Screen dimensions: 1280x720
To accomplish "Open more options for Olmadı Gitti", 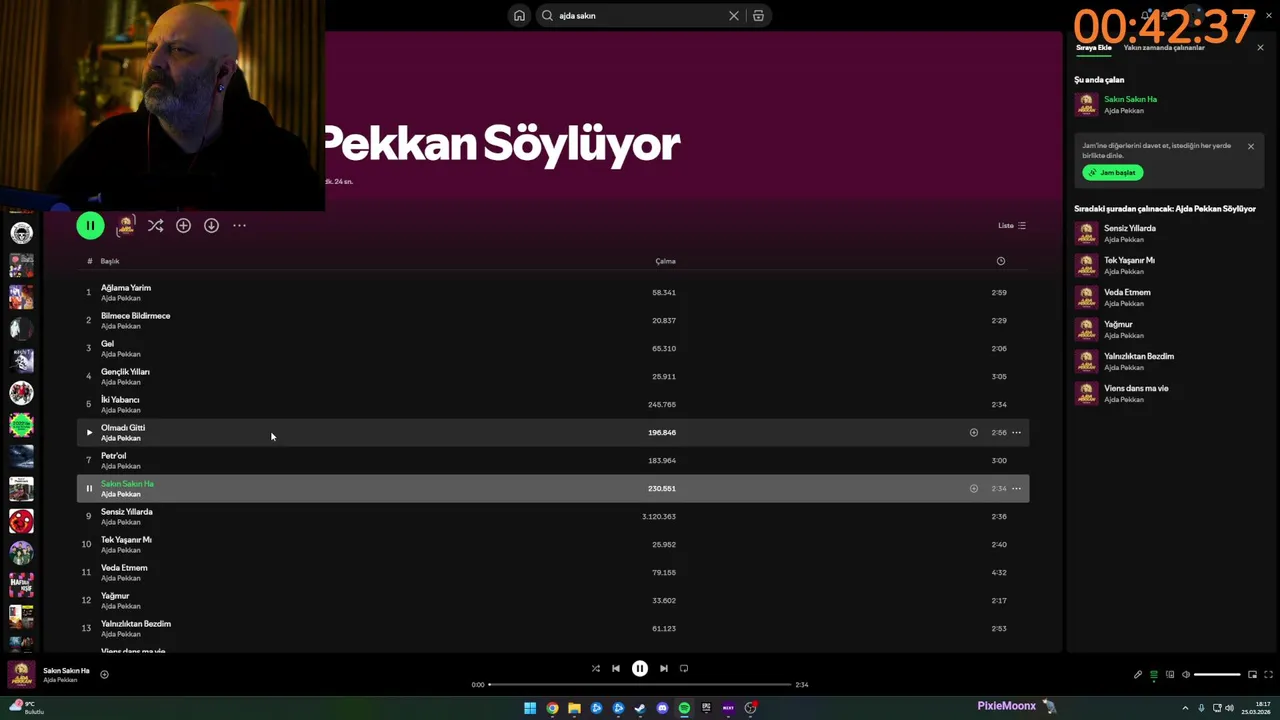I will tap(1016, 433).
